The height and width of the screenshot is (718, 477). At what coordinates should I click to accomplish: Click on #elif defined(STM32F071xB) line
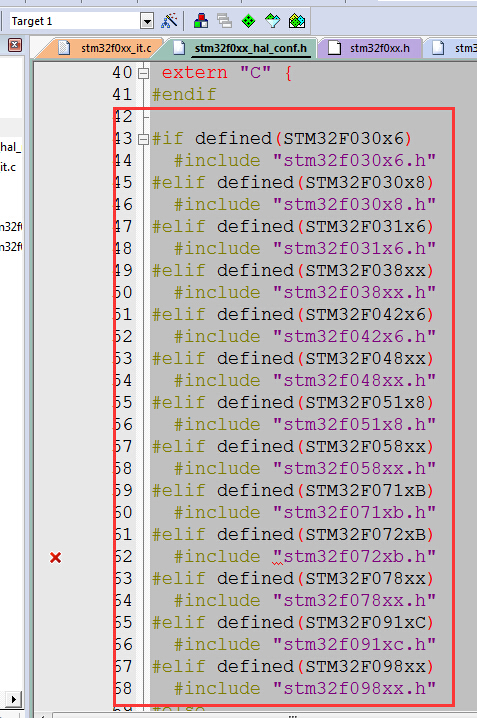[293, 490]
